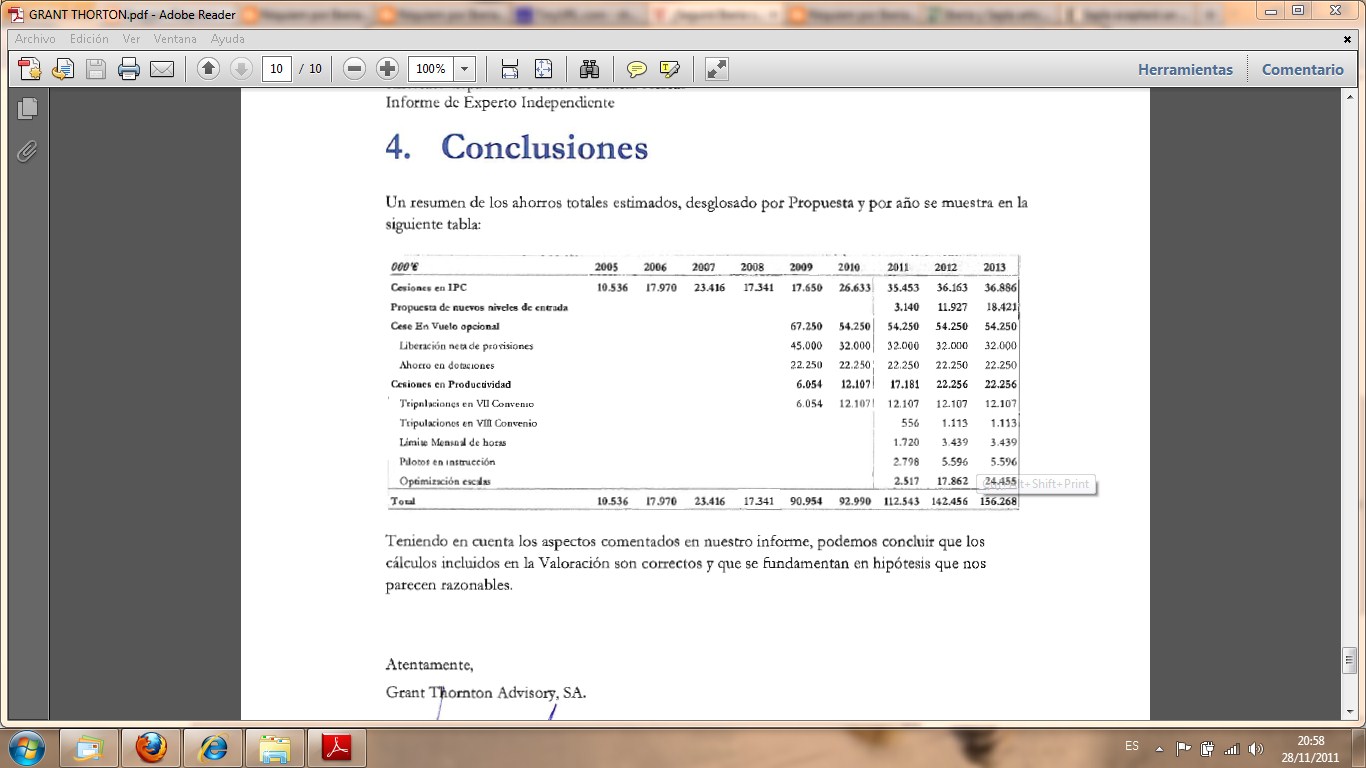The width and height of the screenshot is (1366, 768).
Task: Open the Ventana menu
Action: coord(176,39)
